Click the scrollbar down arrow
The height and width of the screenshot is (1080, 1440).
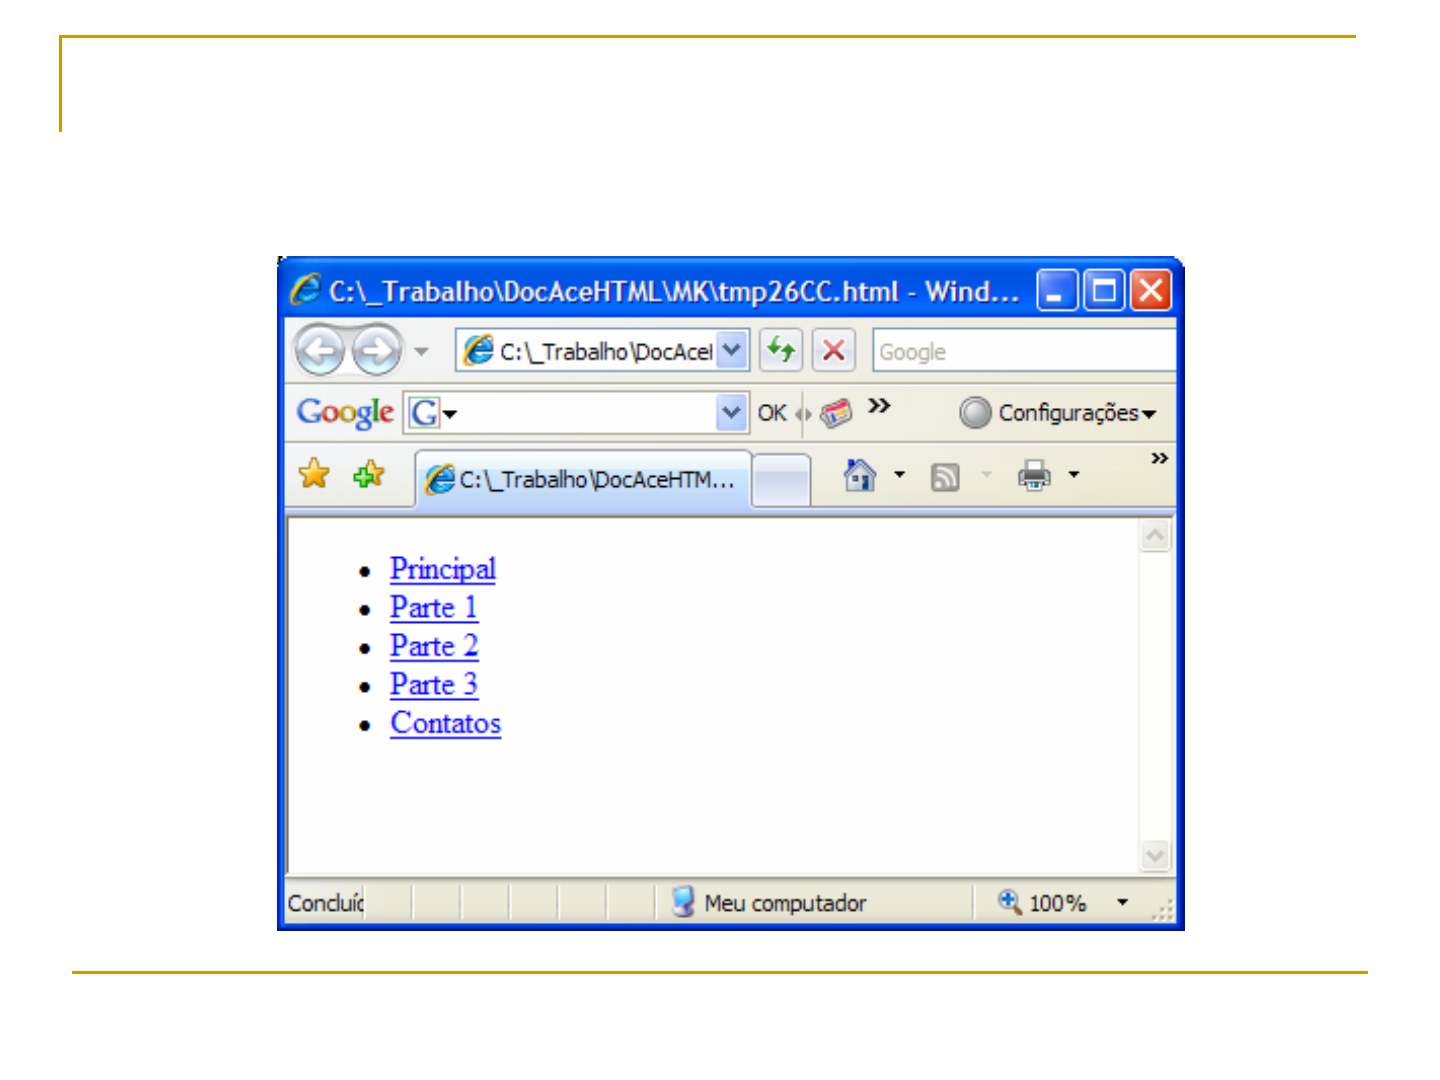pyautogui.click(x=1155, y=855)
